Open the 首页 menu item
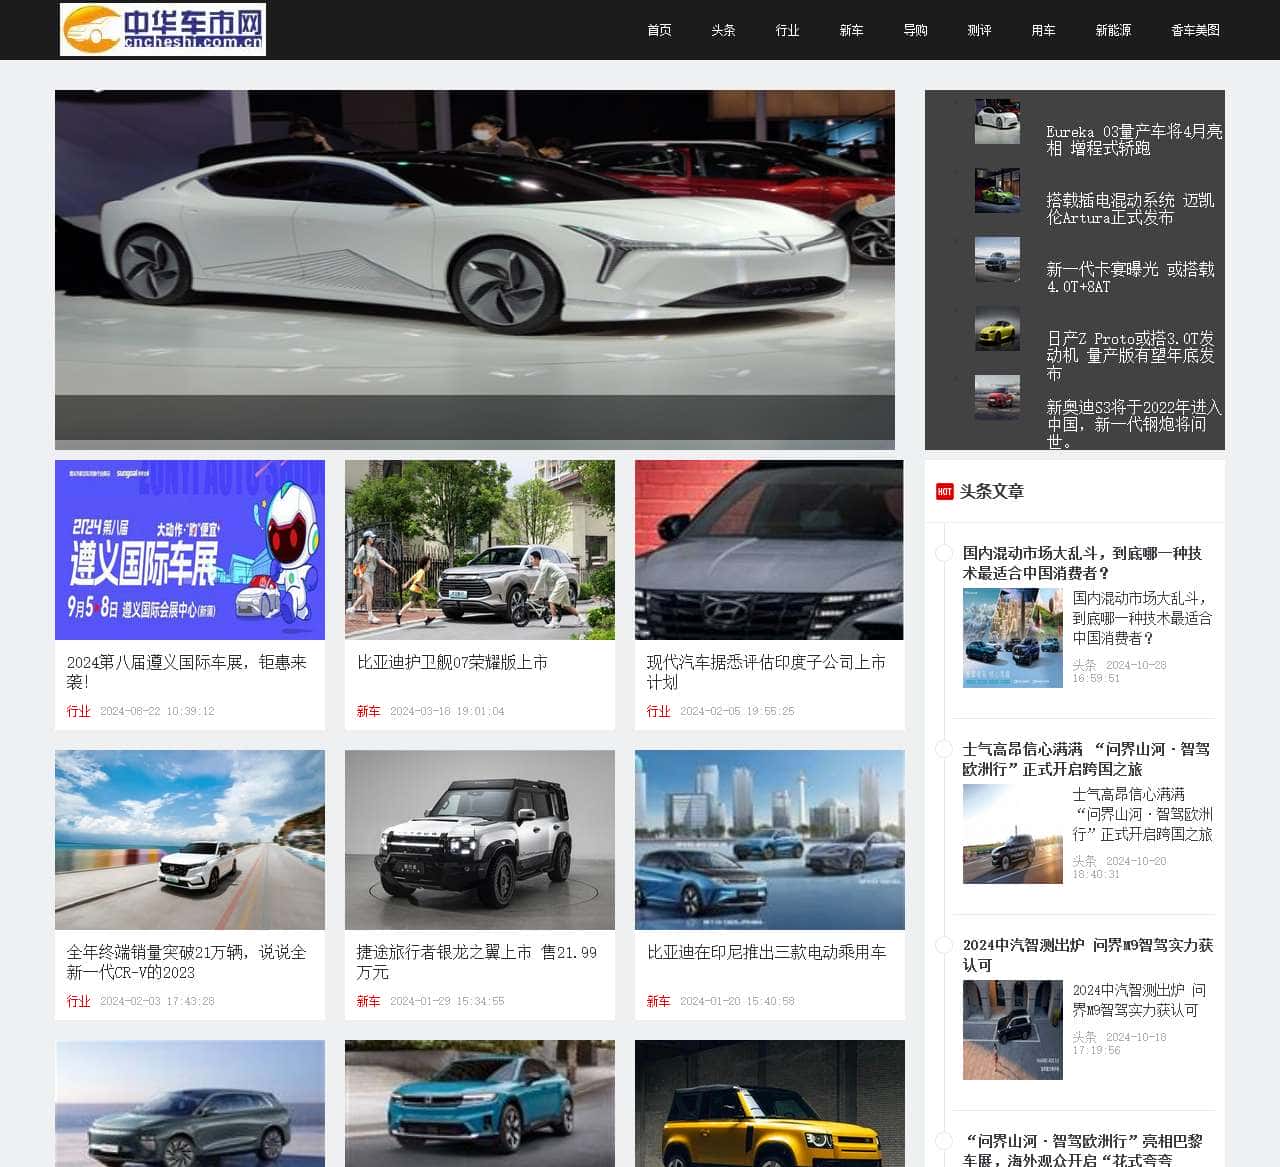Viewport: 1280px width, 1167px height. [660, 30]
